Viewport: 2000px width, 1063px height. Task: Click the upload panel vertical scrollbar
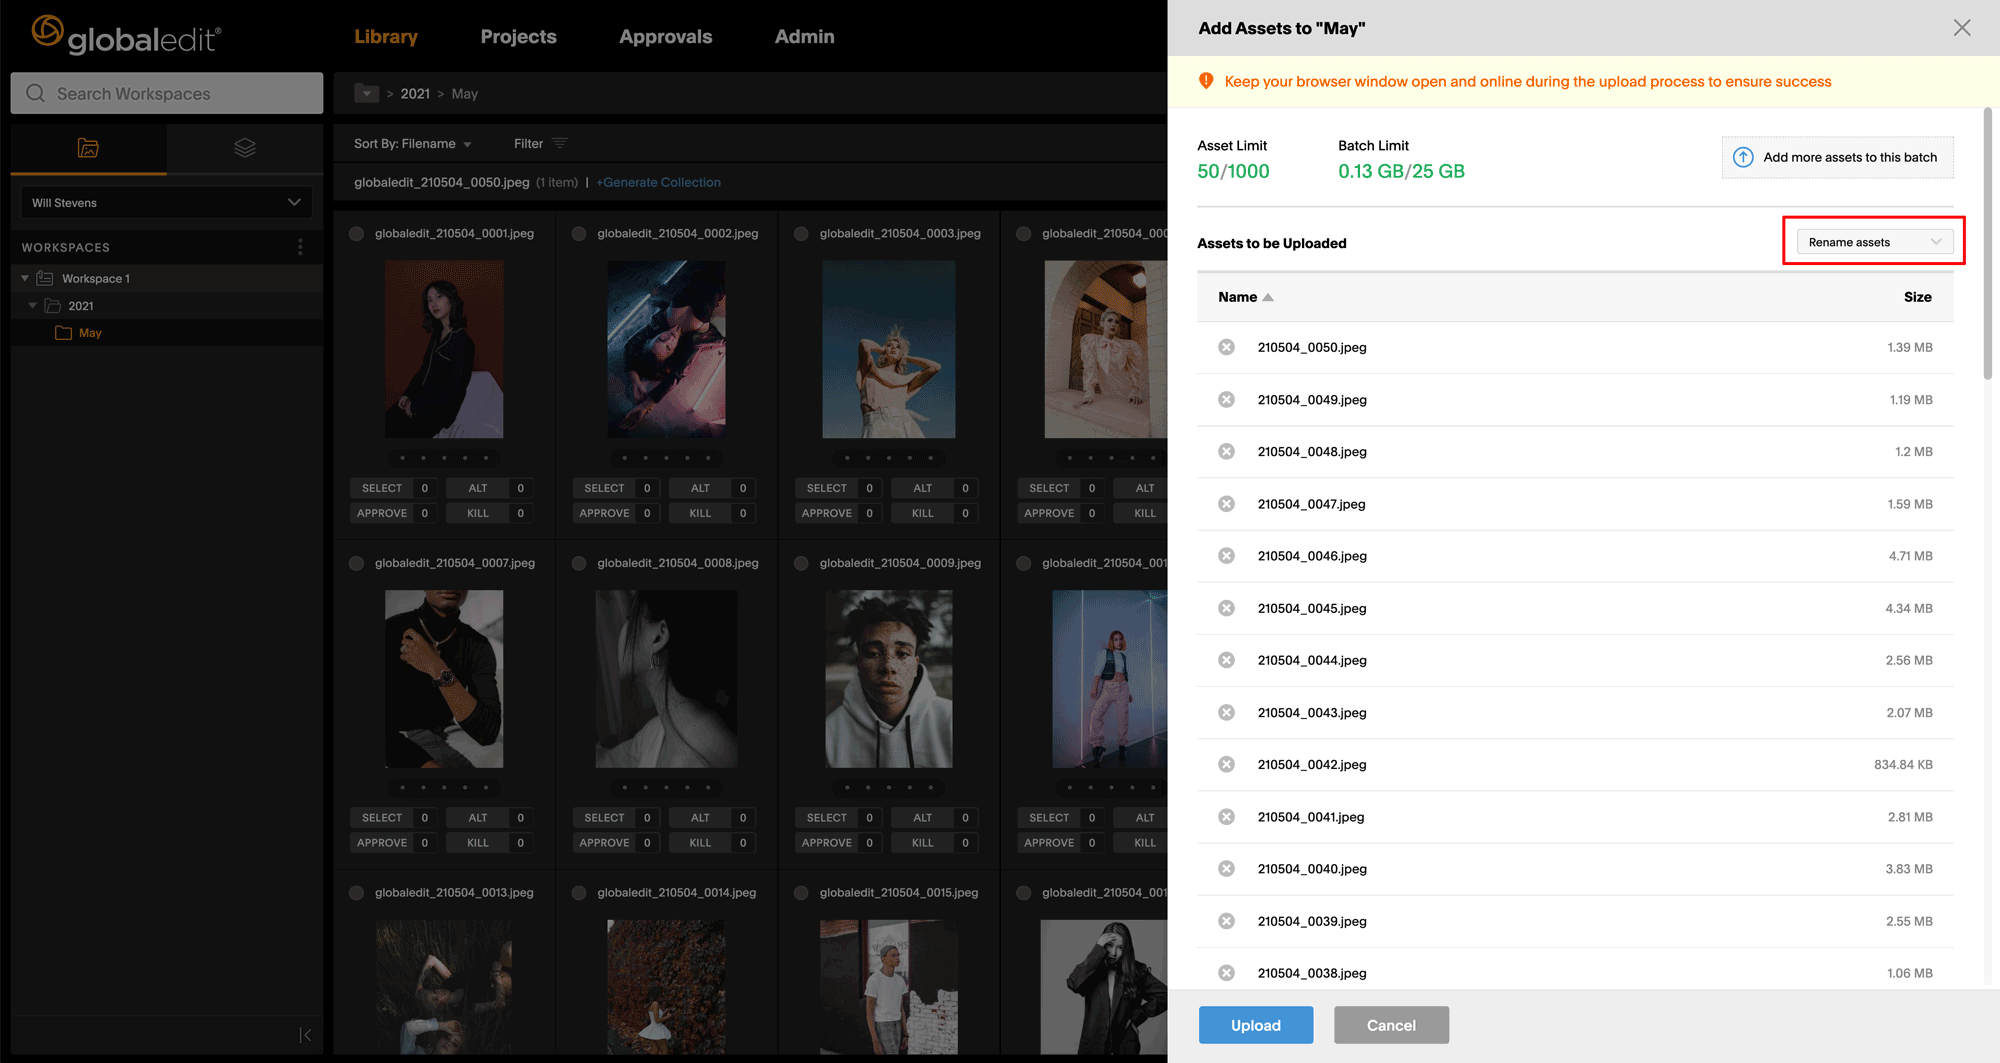(1988, 244)
